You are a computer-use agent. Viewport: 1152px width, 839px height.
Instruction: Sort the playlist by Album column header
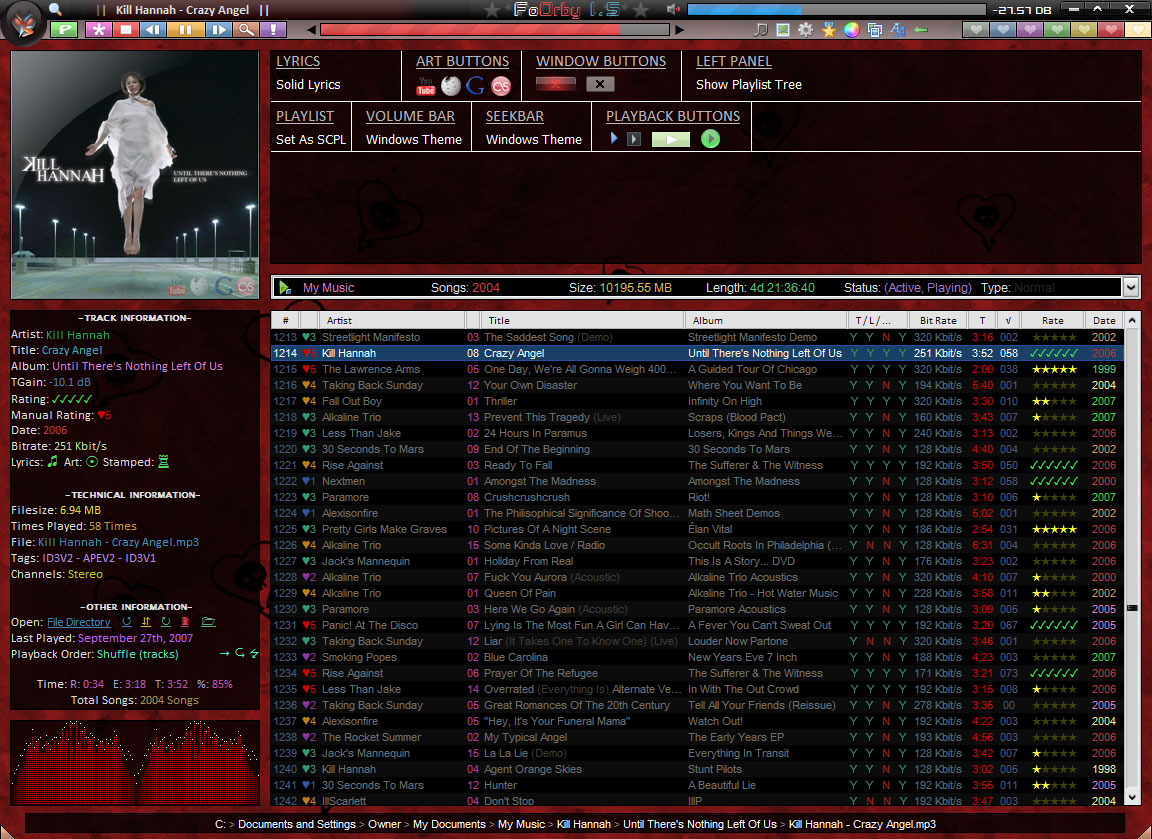(x=765, y=321)
